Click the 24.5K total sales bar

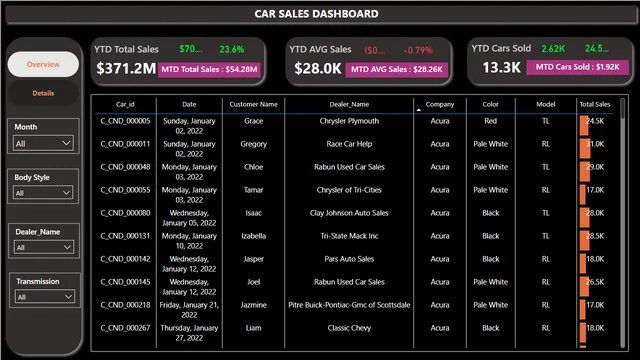click(584, 126)
